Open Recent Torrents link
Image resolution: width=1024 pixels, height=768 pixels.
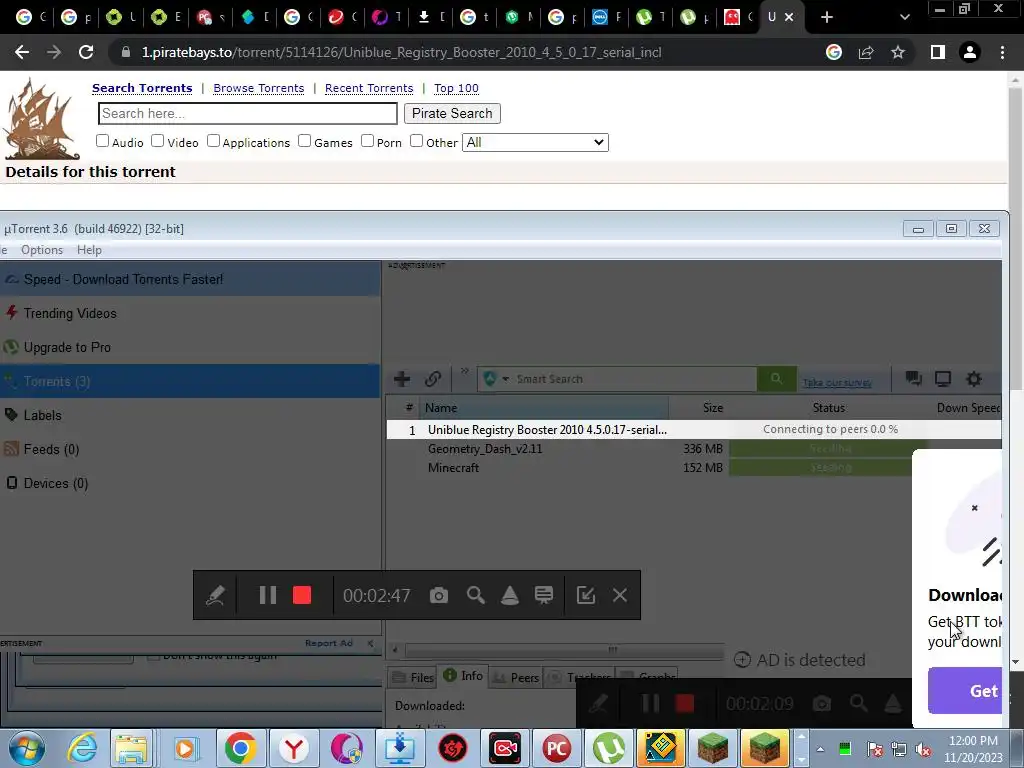coord(369,88)
